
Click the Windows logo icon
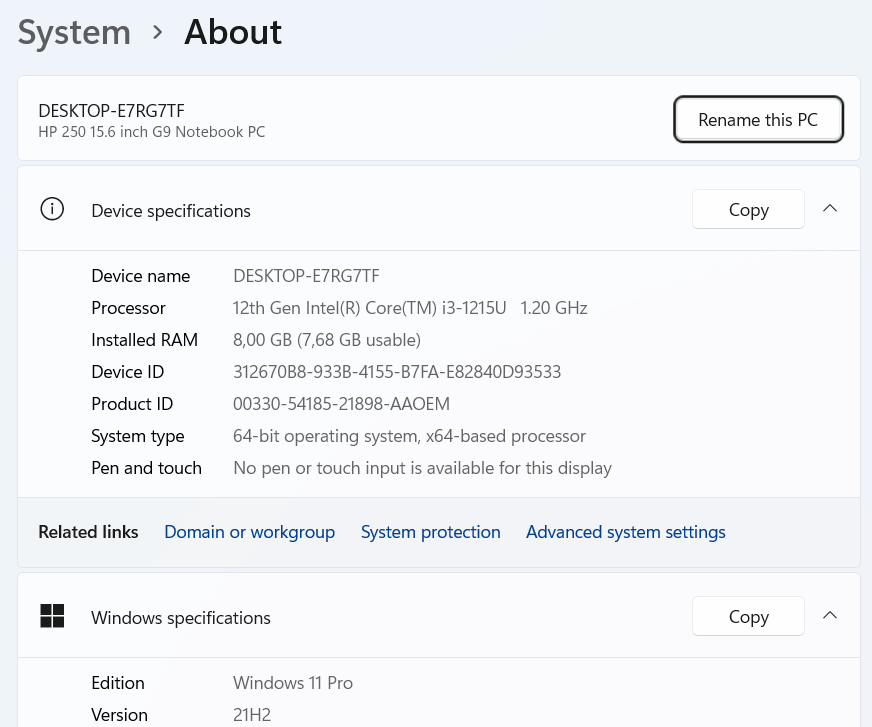tap(52, 616)
